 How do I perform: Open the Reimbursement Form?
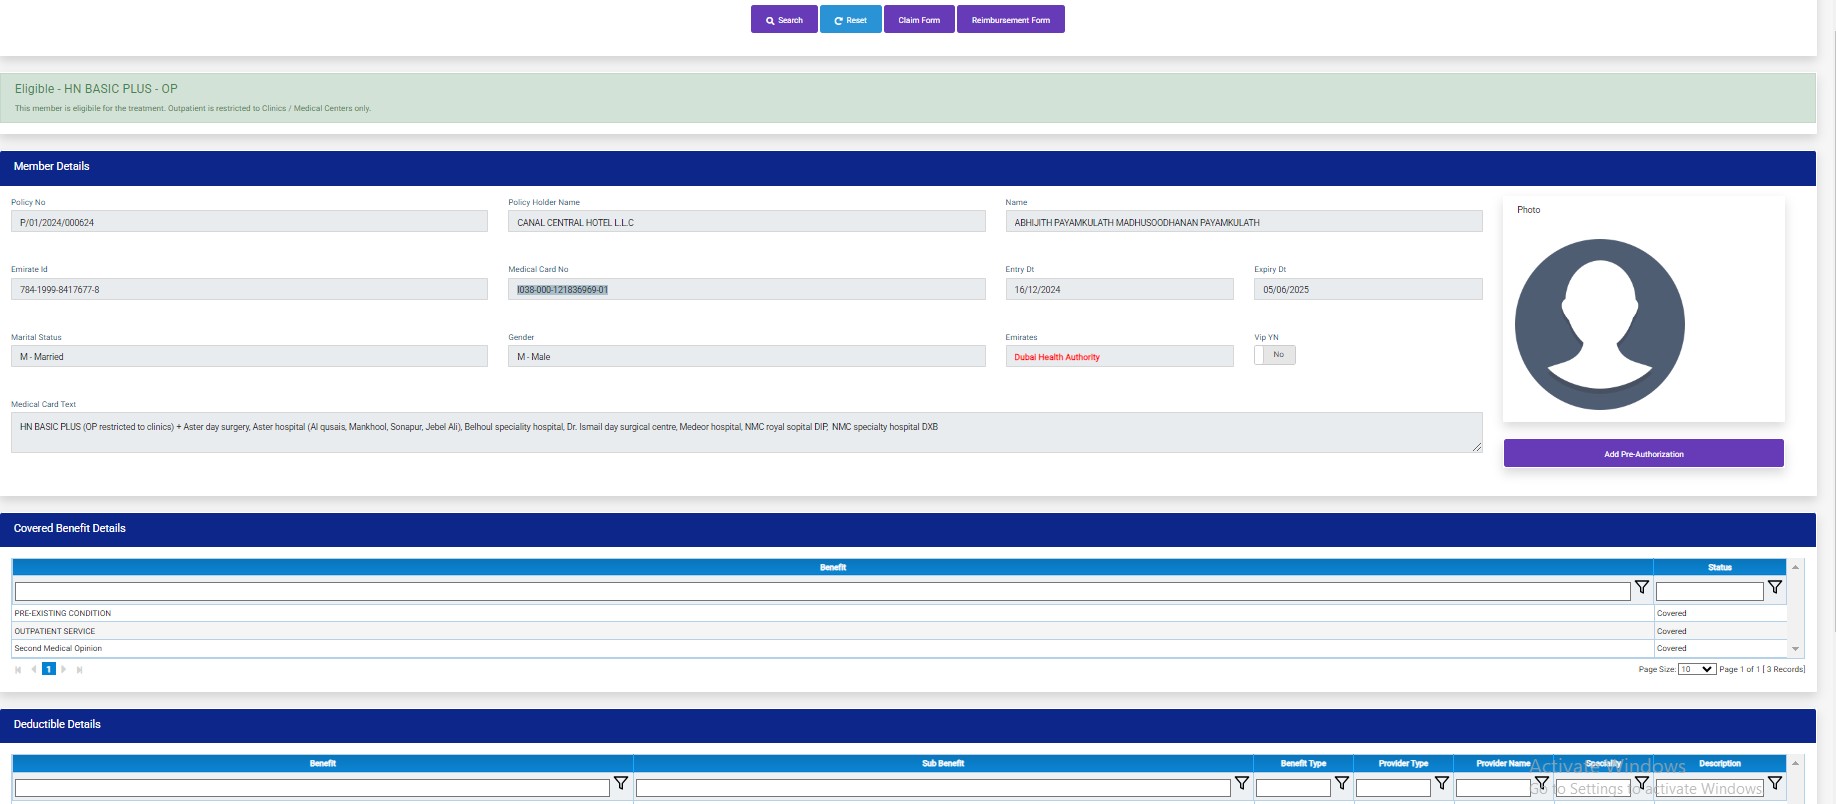[x=1010, y=20]
